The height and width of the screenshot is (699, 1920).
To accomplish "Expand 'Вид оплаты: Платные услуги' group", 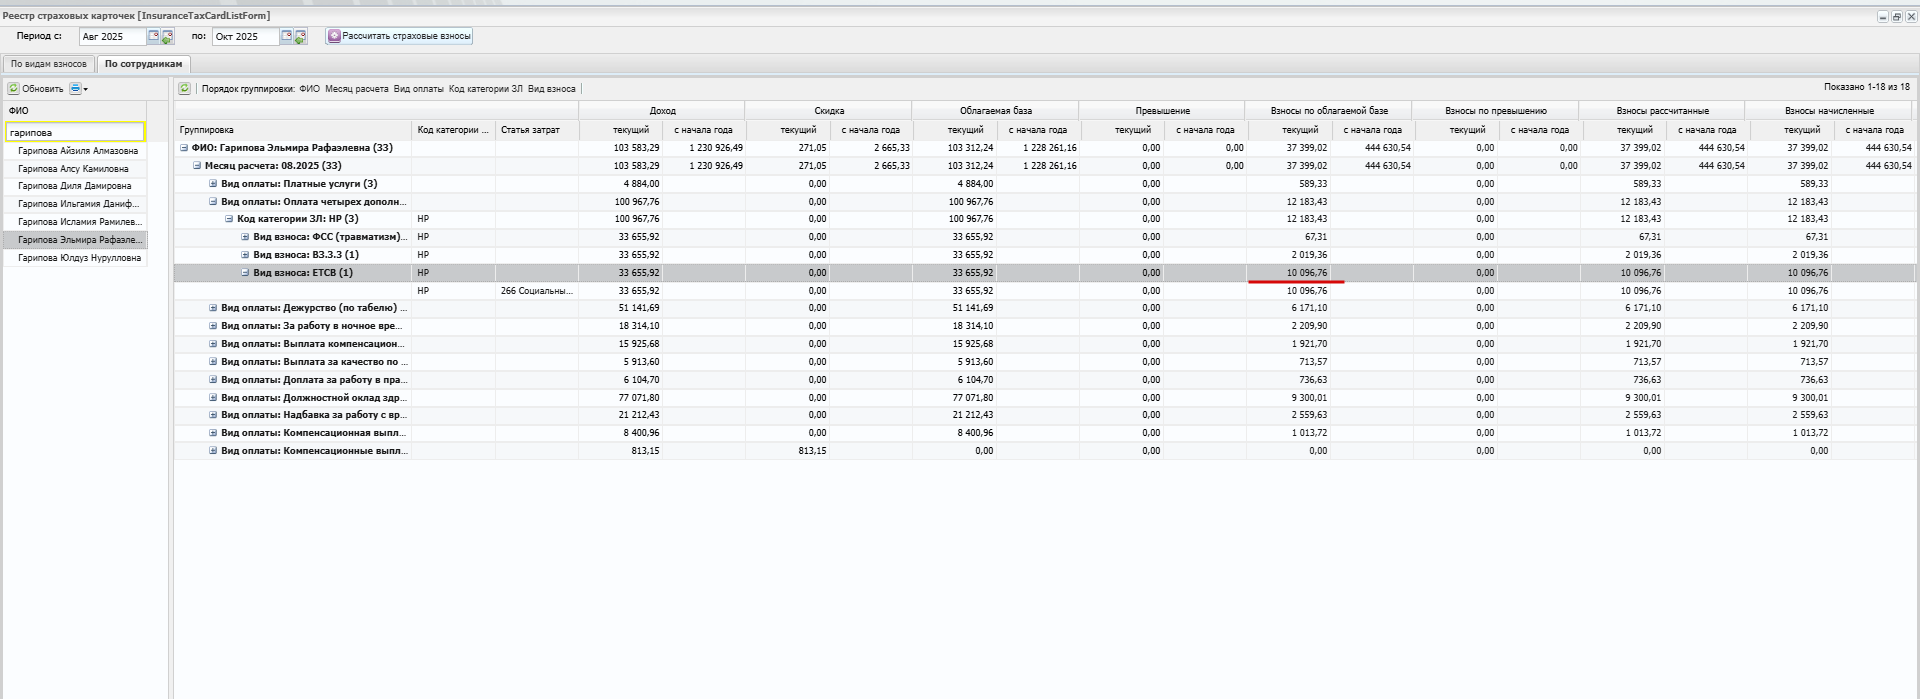I will tap(213, 184).
